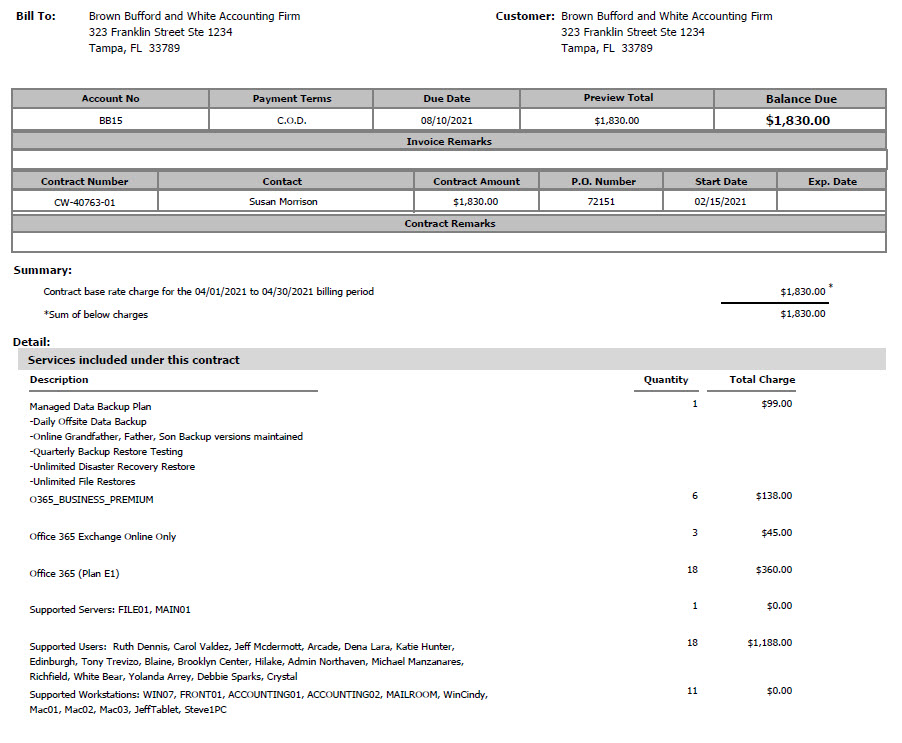The height and width of the screenshot is (743, 902).
Task: Click the $138.00 charge
Action: (774, 496)
